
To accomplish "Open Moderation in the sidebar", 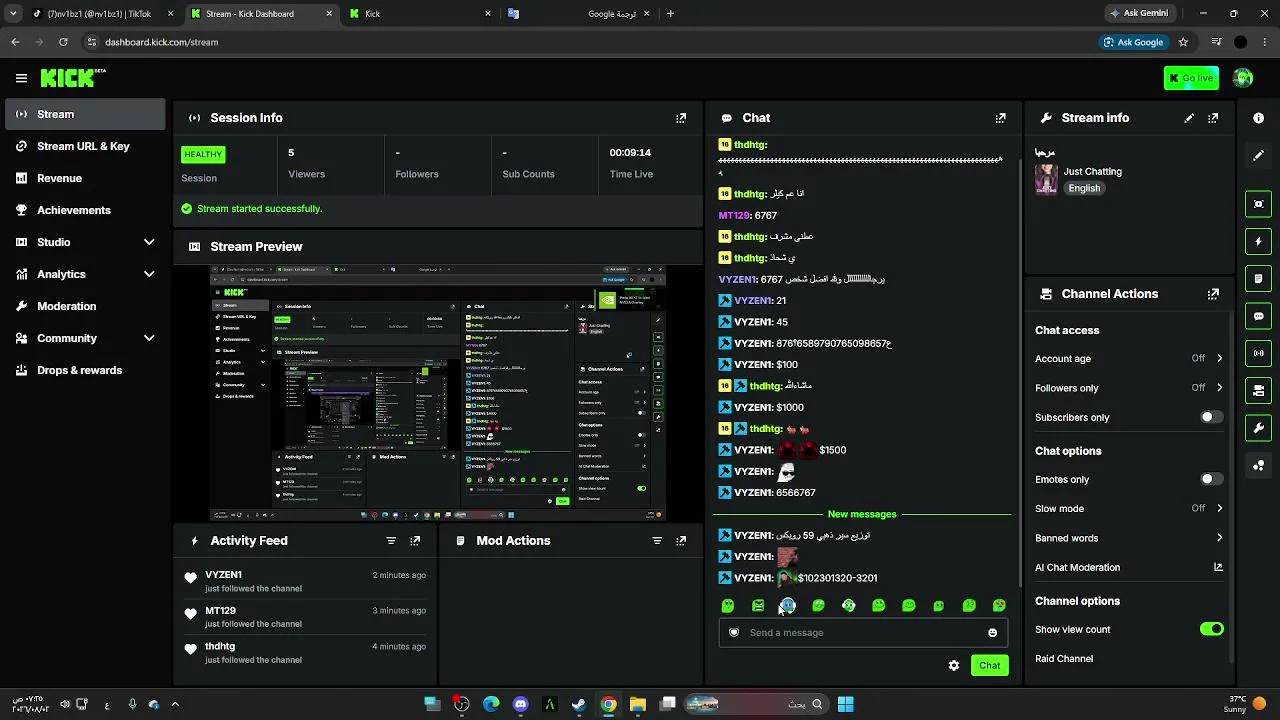I will pyautogui.click(x=85, y=306).
